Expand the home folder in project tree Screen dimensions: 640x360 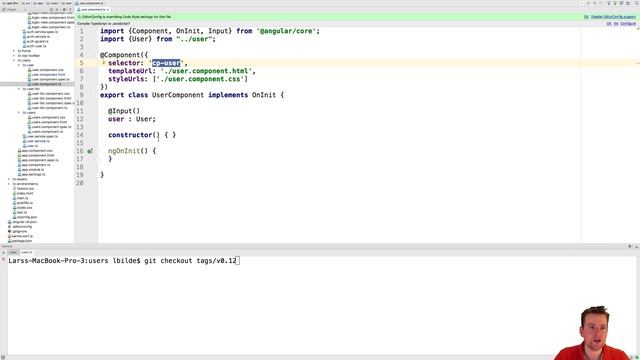(x=14, y=51)
